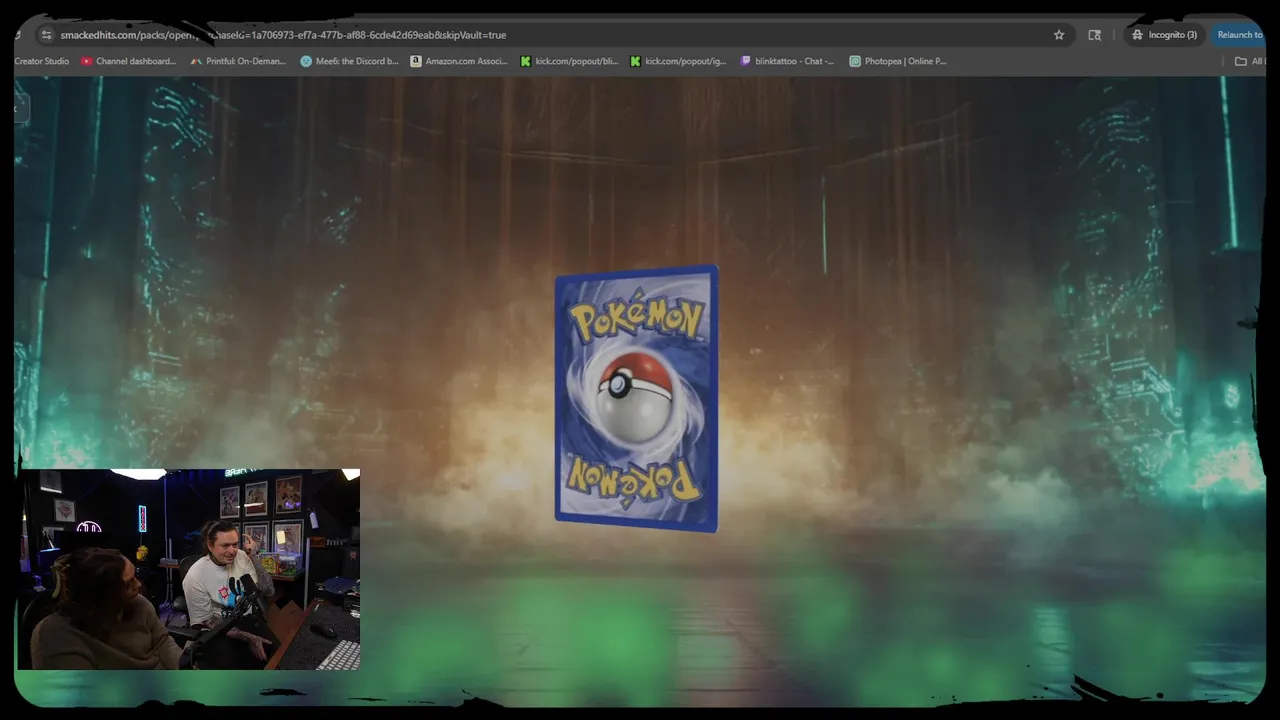1280x720 pixels.
Task: Open the Printful: On-Demand bookmark
Action: [238, 61]
